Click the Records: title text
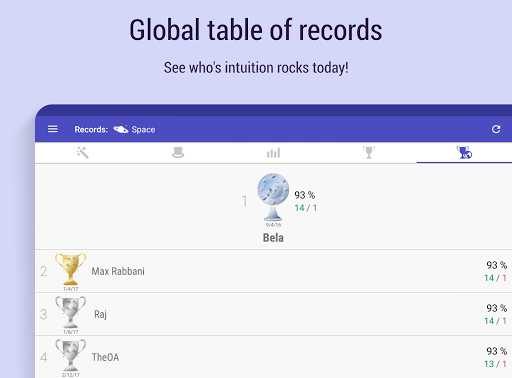 91,129
